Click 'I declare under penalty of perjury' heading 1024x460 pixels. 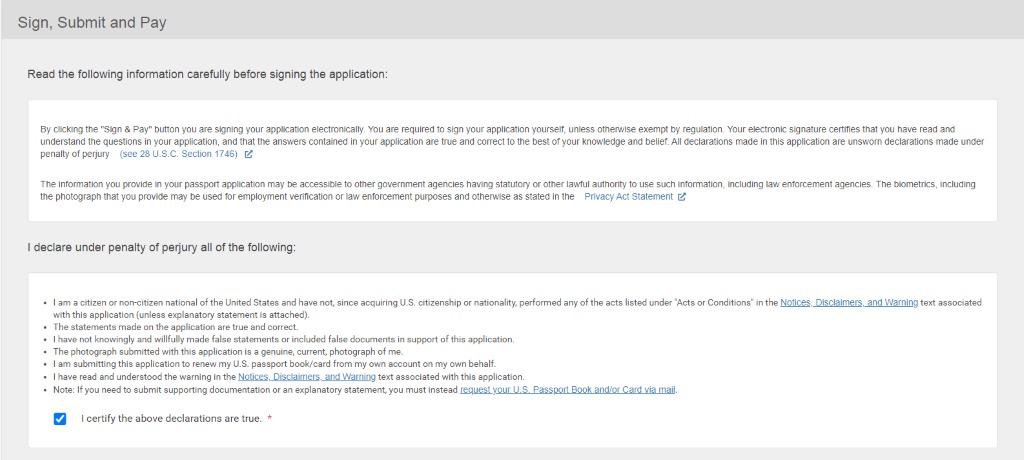(x=161, y=247)
